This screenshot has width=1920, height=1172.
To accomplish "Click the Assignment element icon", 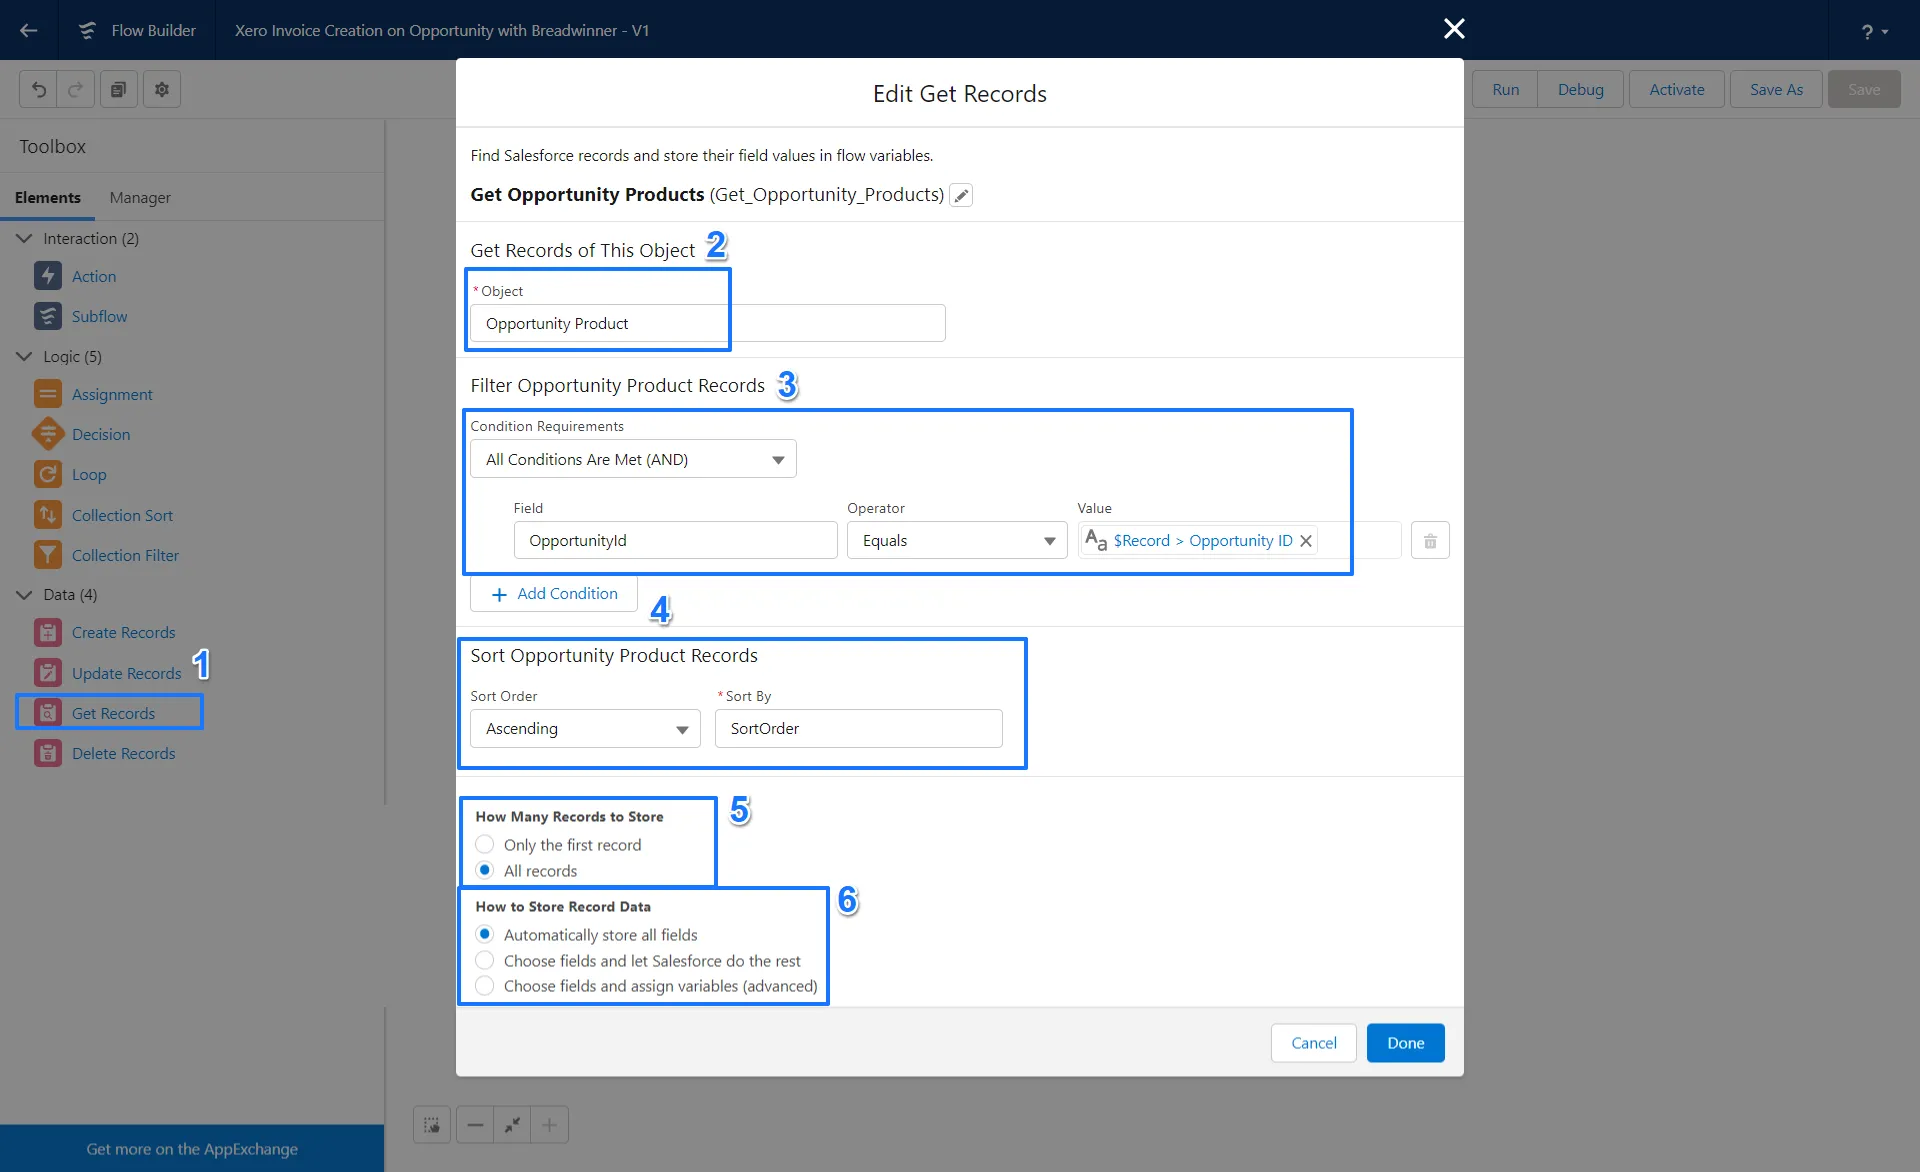I will point(47,394).
